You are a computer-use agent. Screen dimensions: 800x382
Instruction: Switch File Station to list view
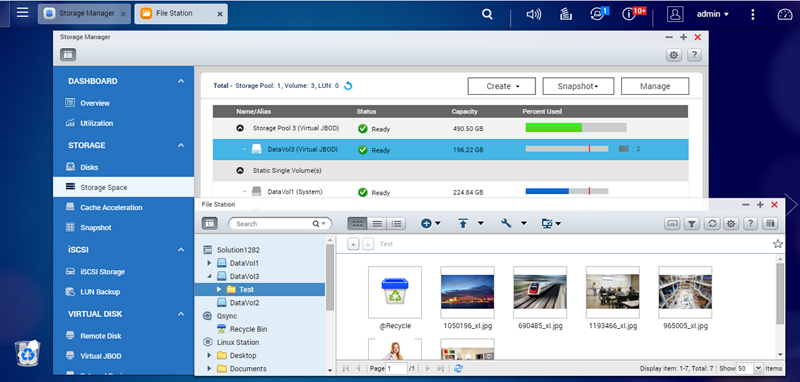coord(377,223)
